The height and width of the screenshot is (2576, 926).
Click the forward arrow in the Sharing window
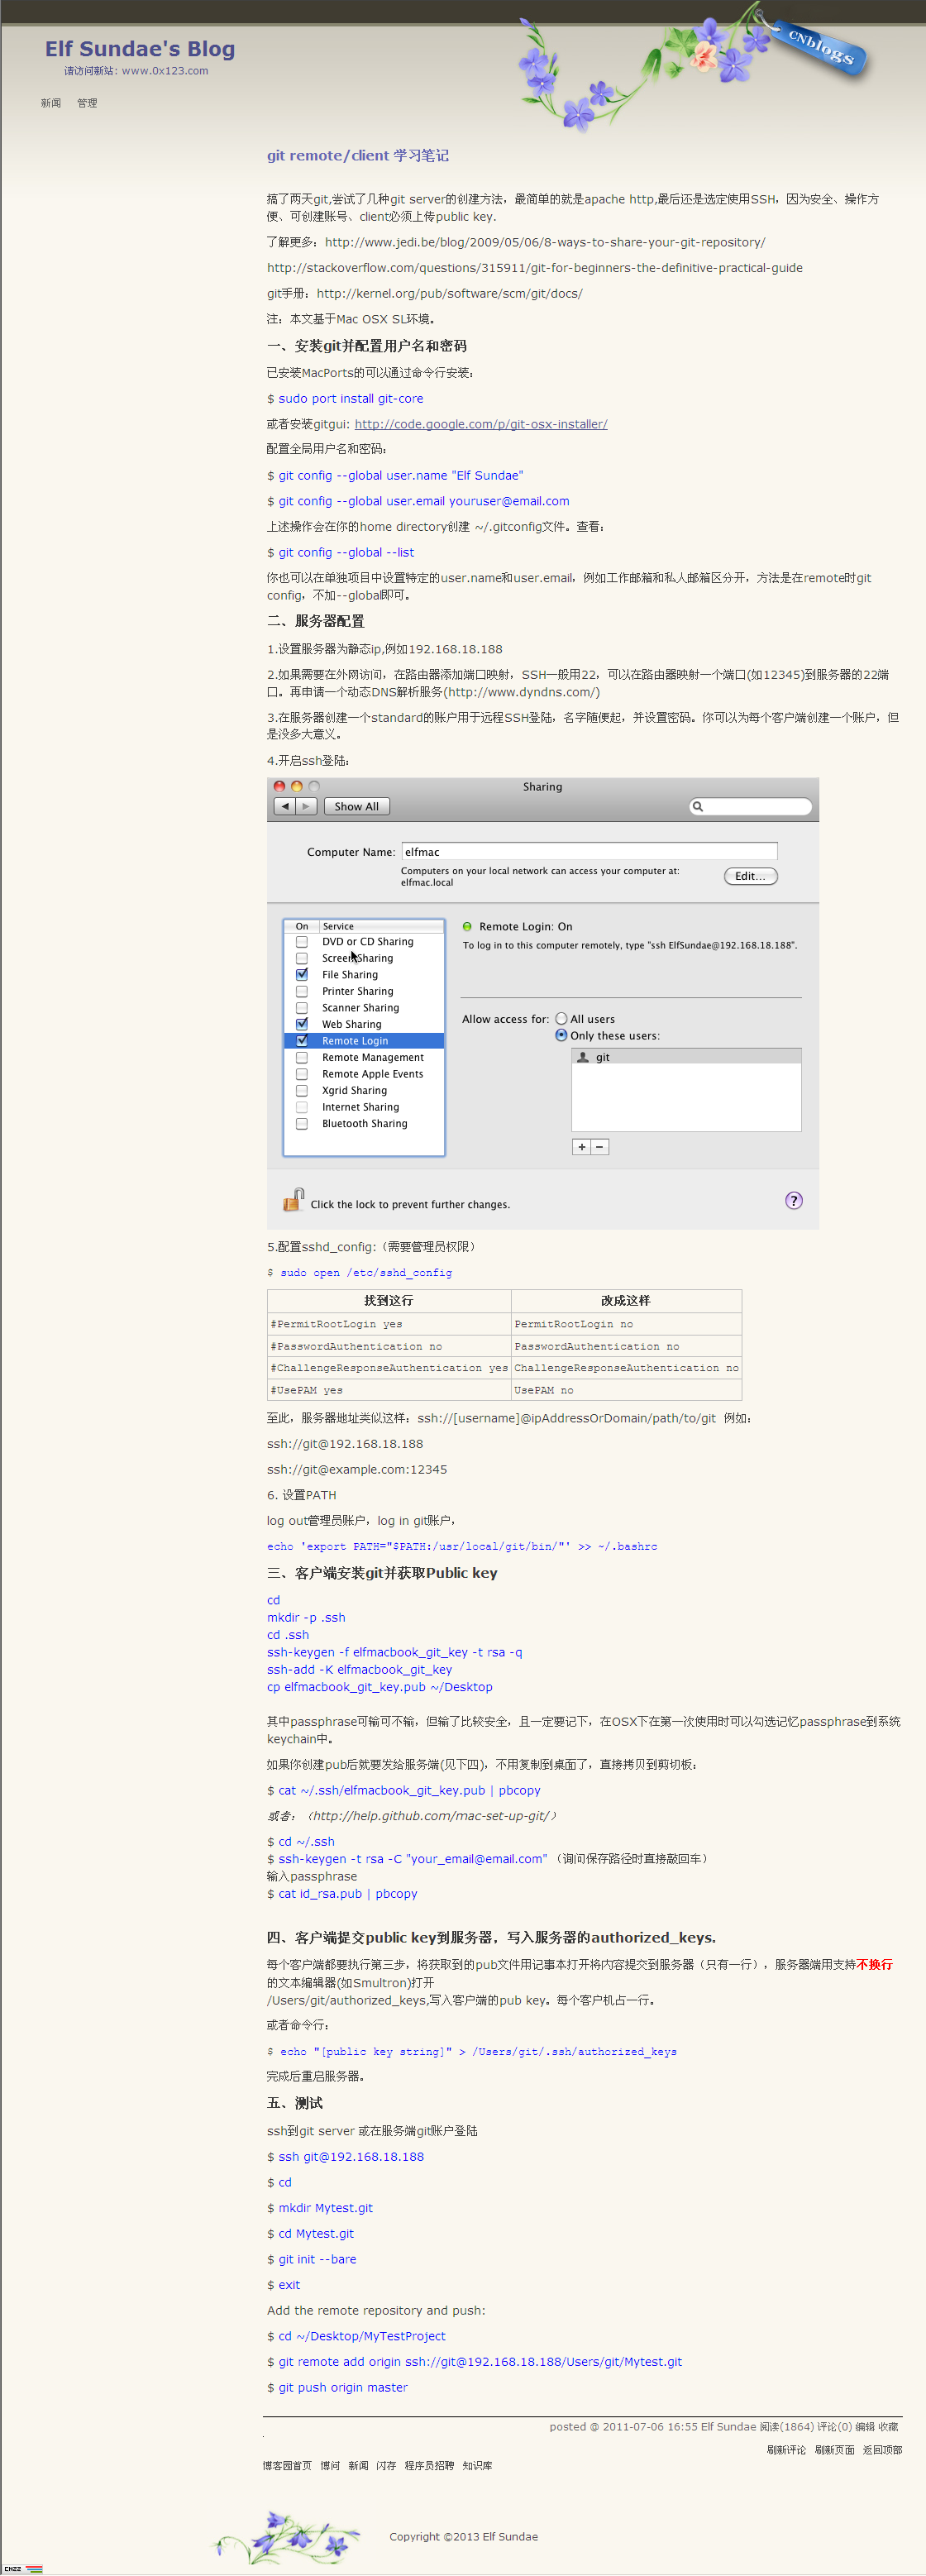tap(306, 806)
